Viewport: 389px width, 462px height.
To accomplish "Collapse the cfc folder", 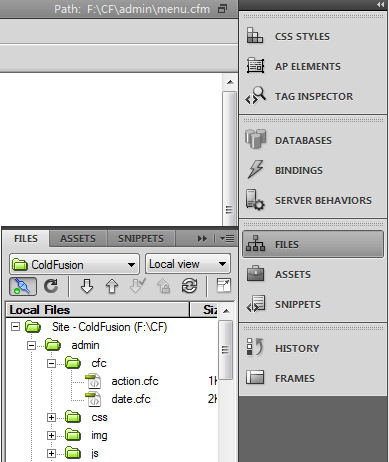I will [x=51, y=363].
